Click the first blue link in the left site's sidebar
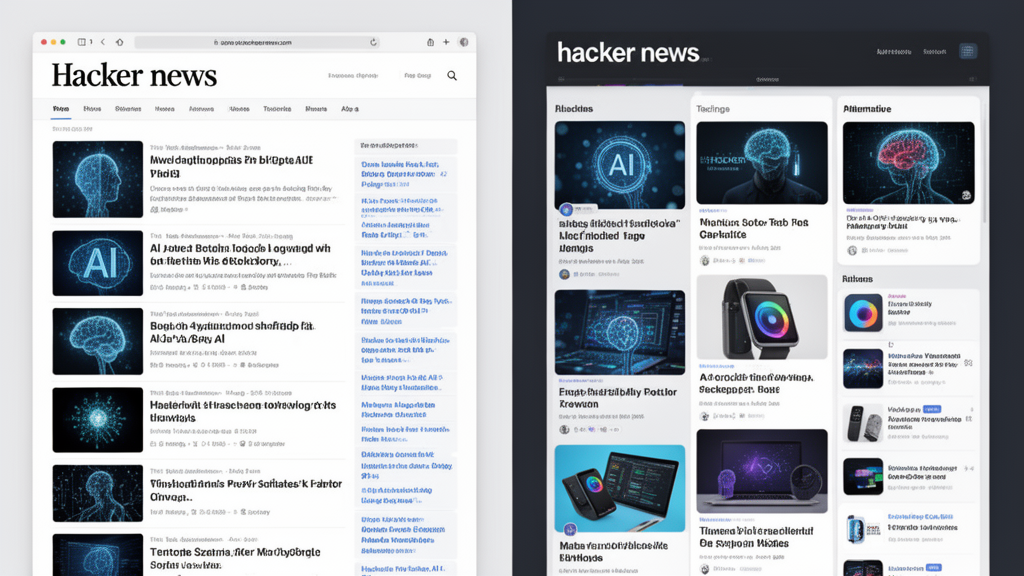 coord(404,176)
